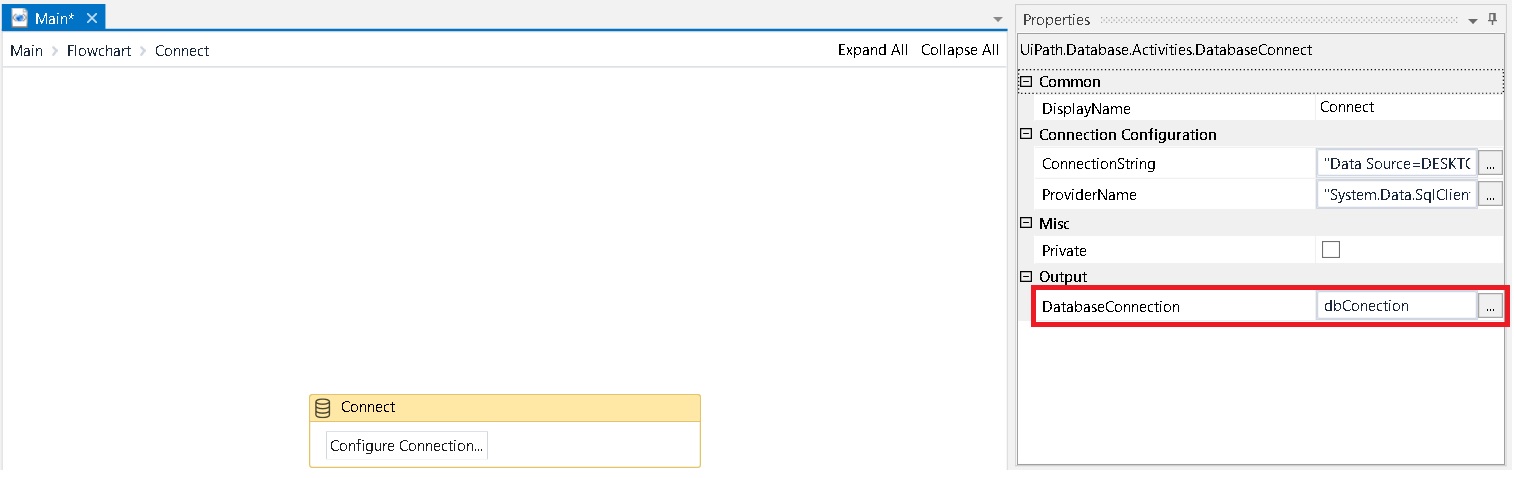Select the Main* workflow tab

(x=54, y=18)
